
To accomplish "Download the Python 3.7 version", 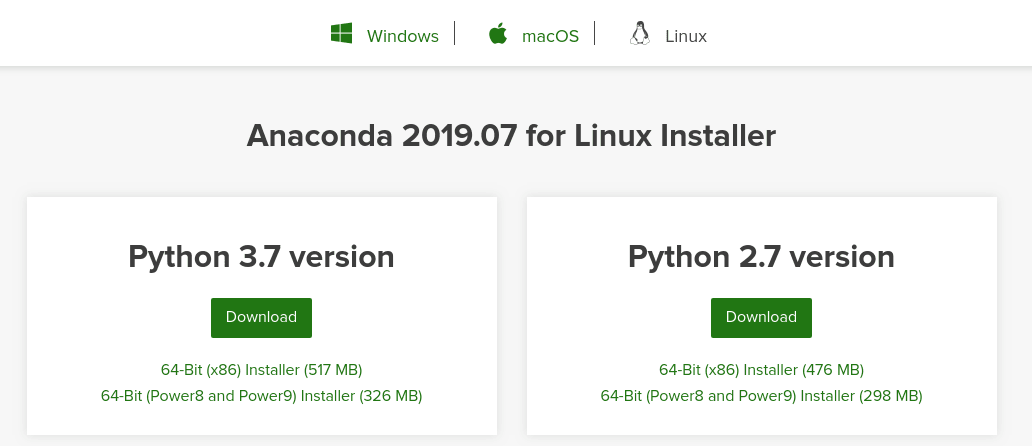I will 261,317.
